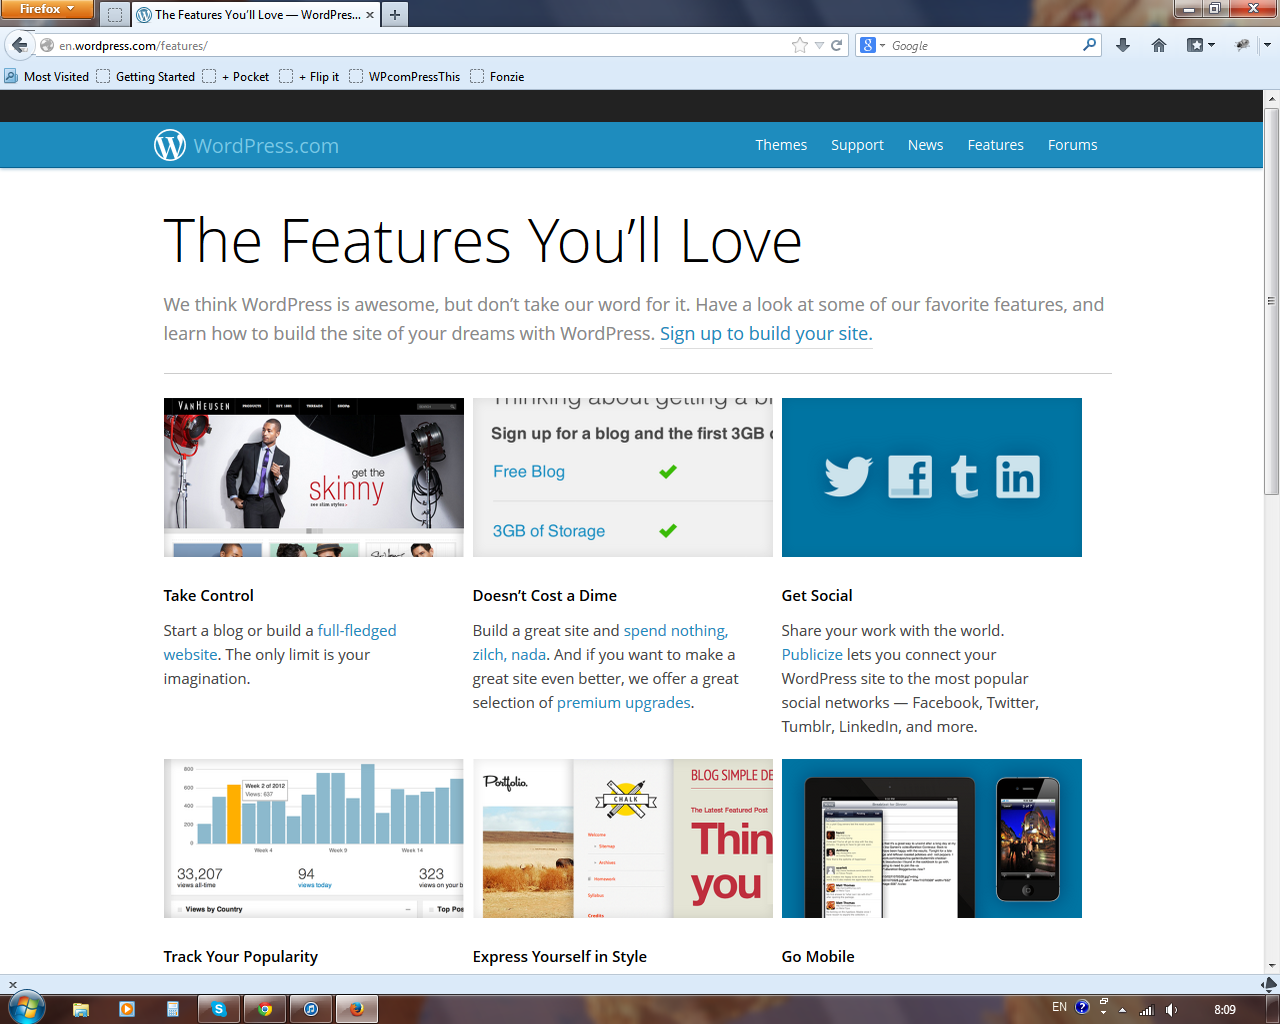Expand the Google search engine selector
The width and height of the screenshot is (1280, 1024).
[872, 45]
